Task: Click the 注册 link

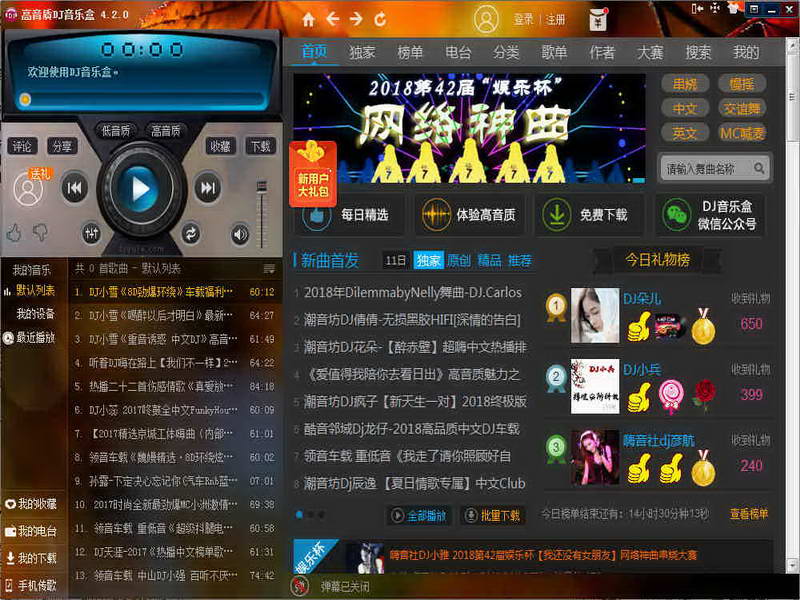Action: [x=556, y=19]
